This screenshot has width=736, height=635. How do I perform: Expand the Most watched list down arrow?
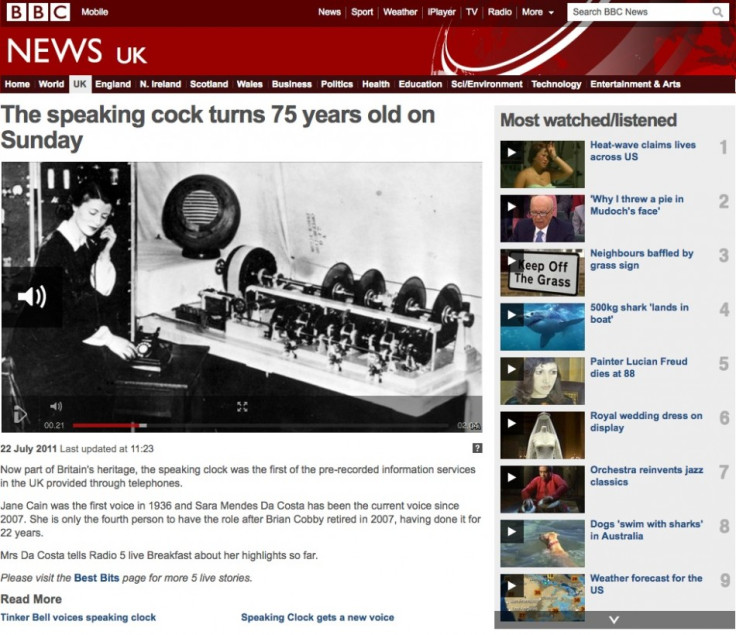[x=614, y=620]
